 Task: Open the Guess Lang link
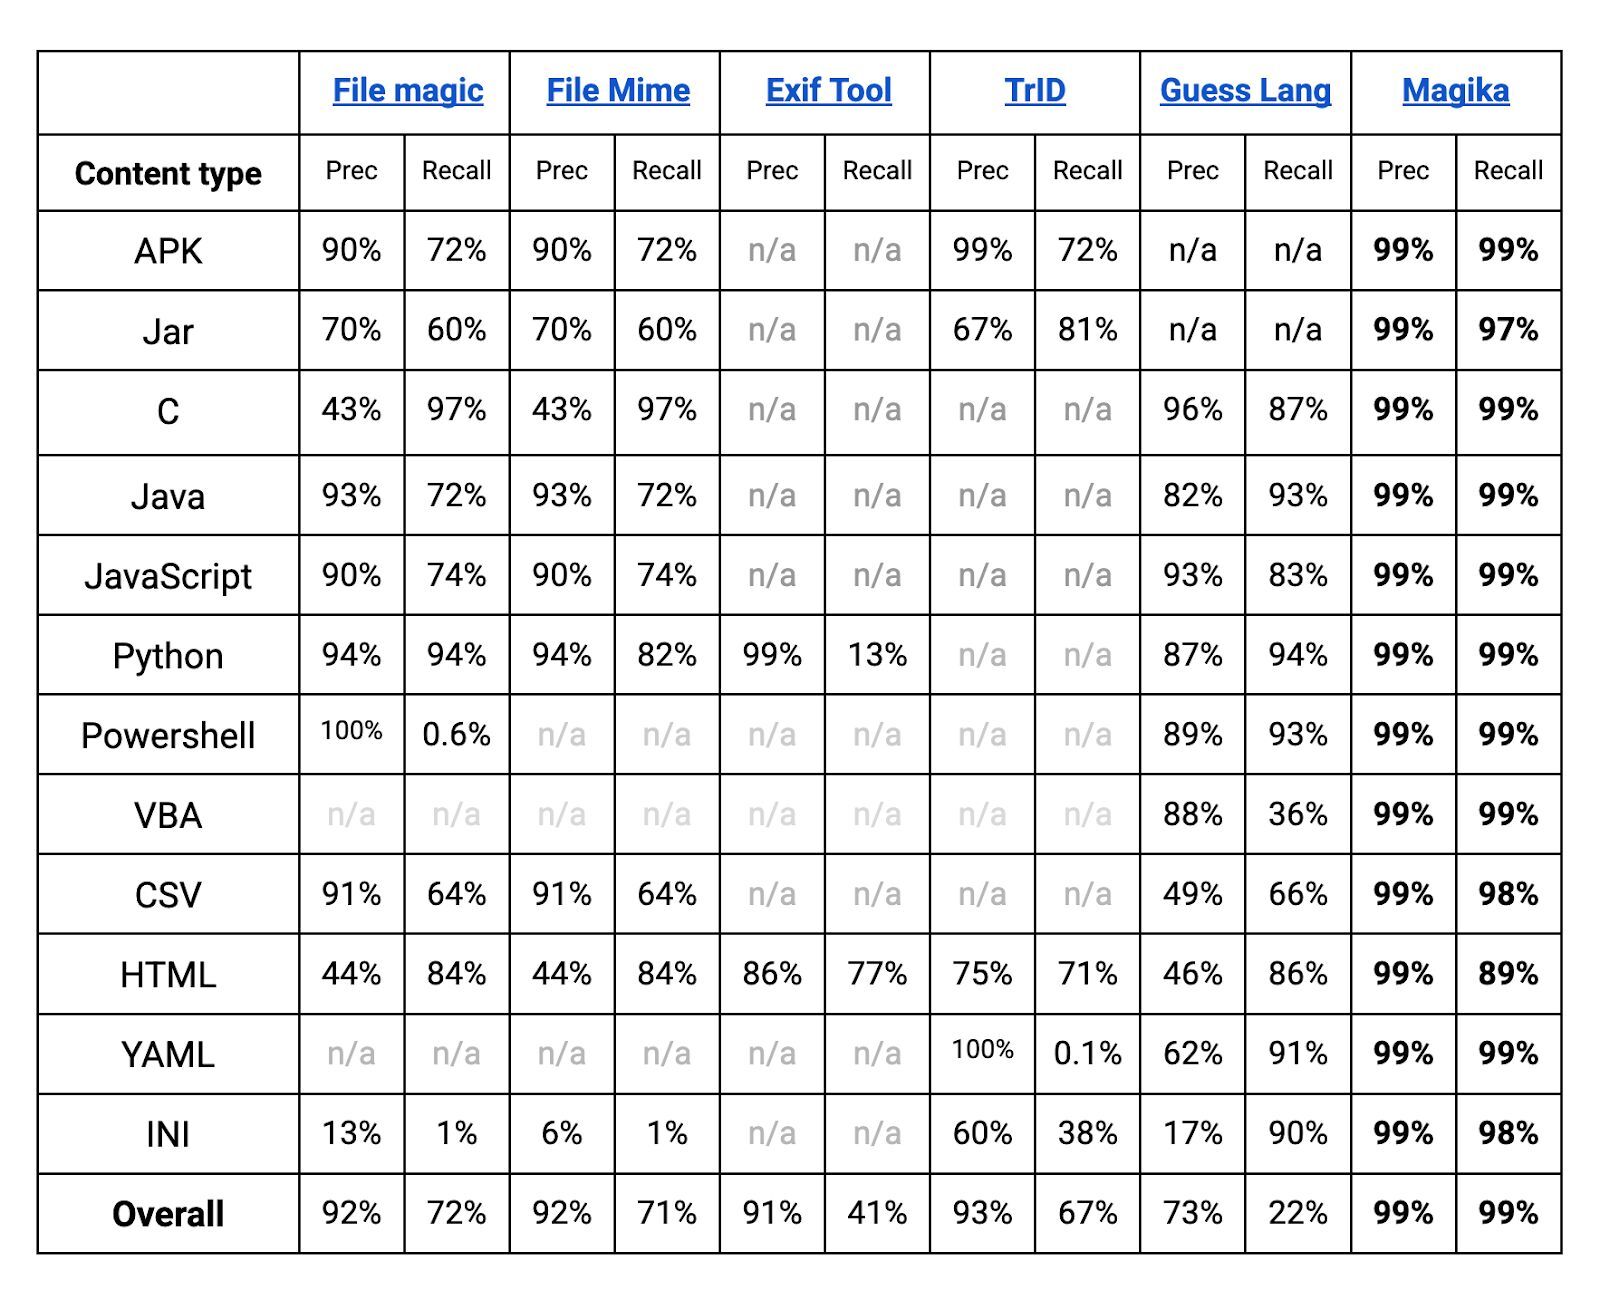tap(1245, 91)
